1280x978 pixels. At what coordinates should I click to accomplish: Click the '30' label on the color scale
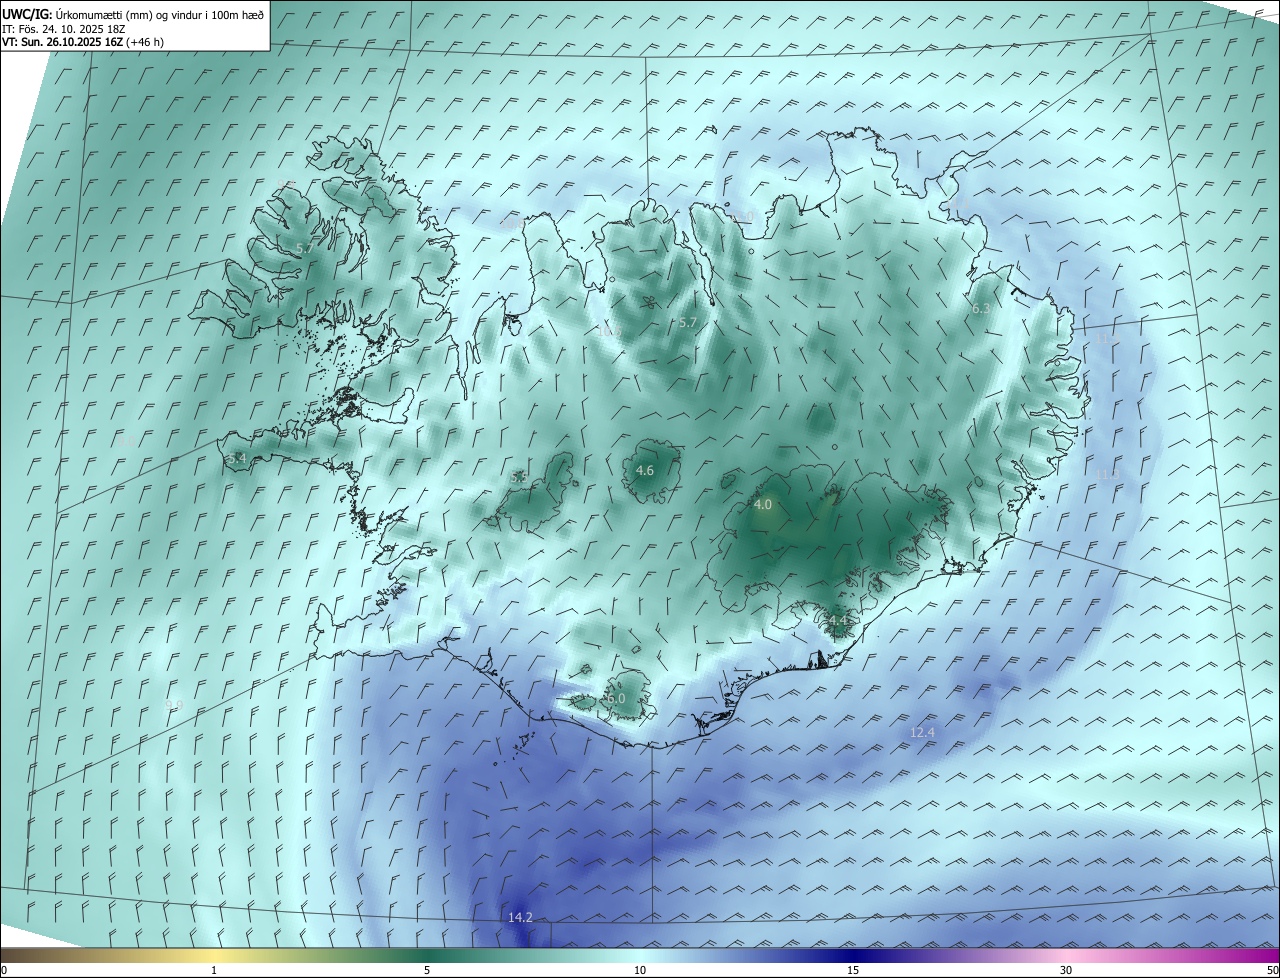[1066, 970]
